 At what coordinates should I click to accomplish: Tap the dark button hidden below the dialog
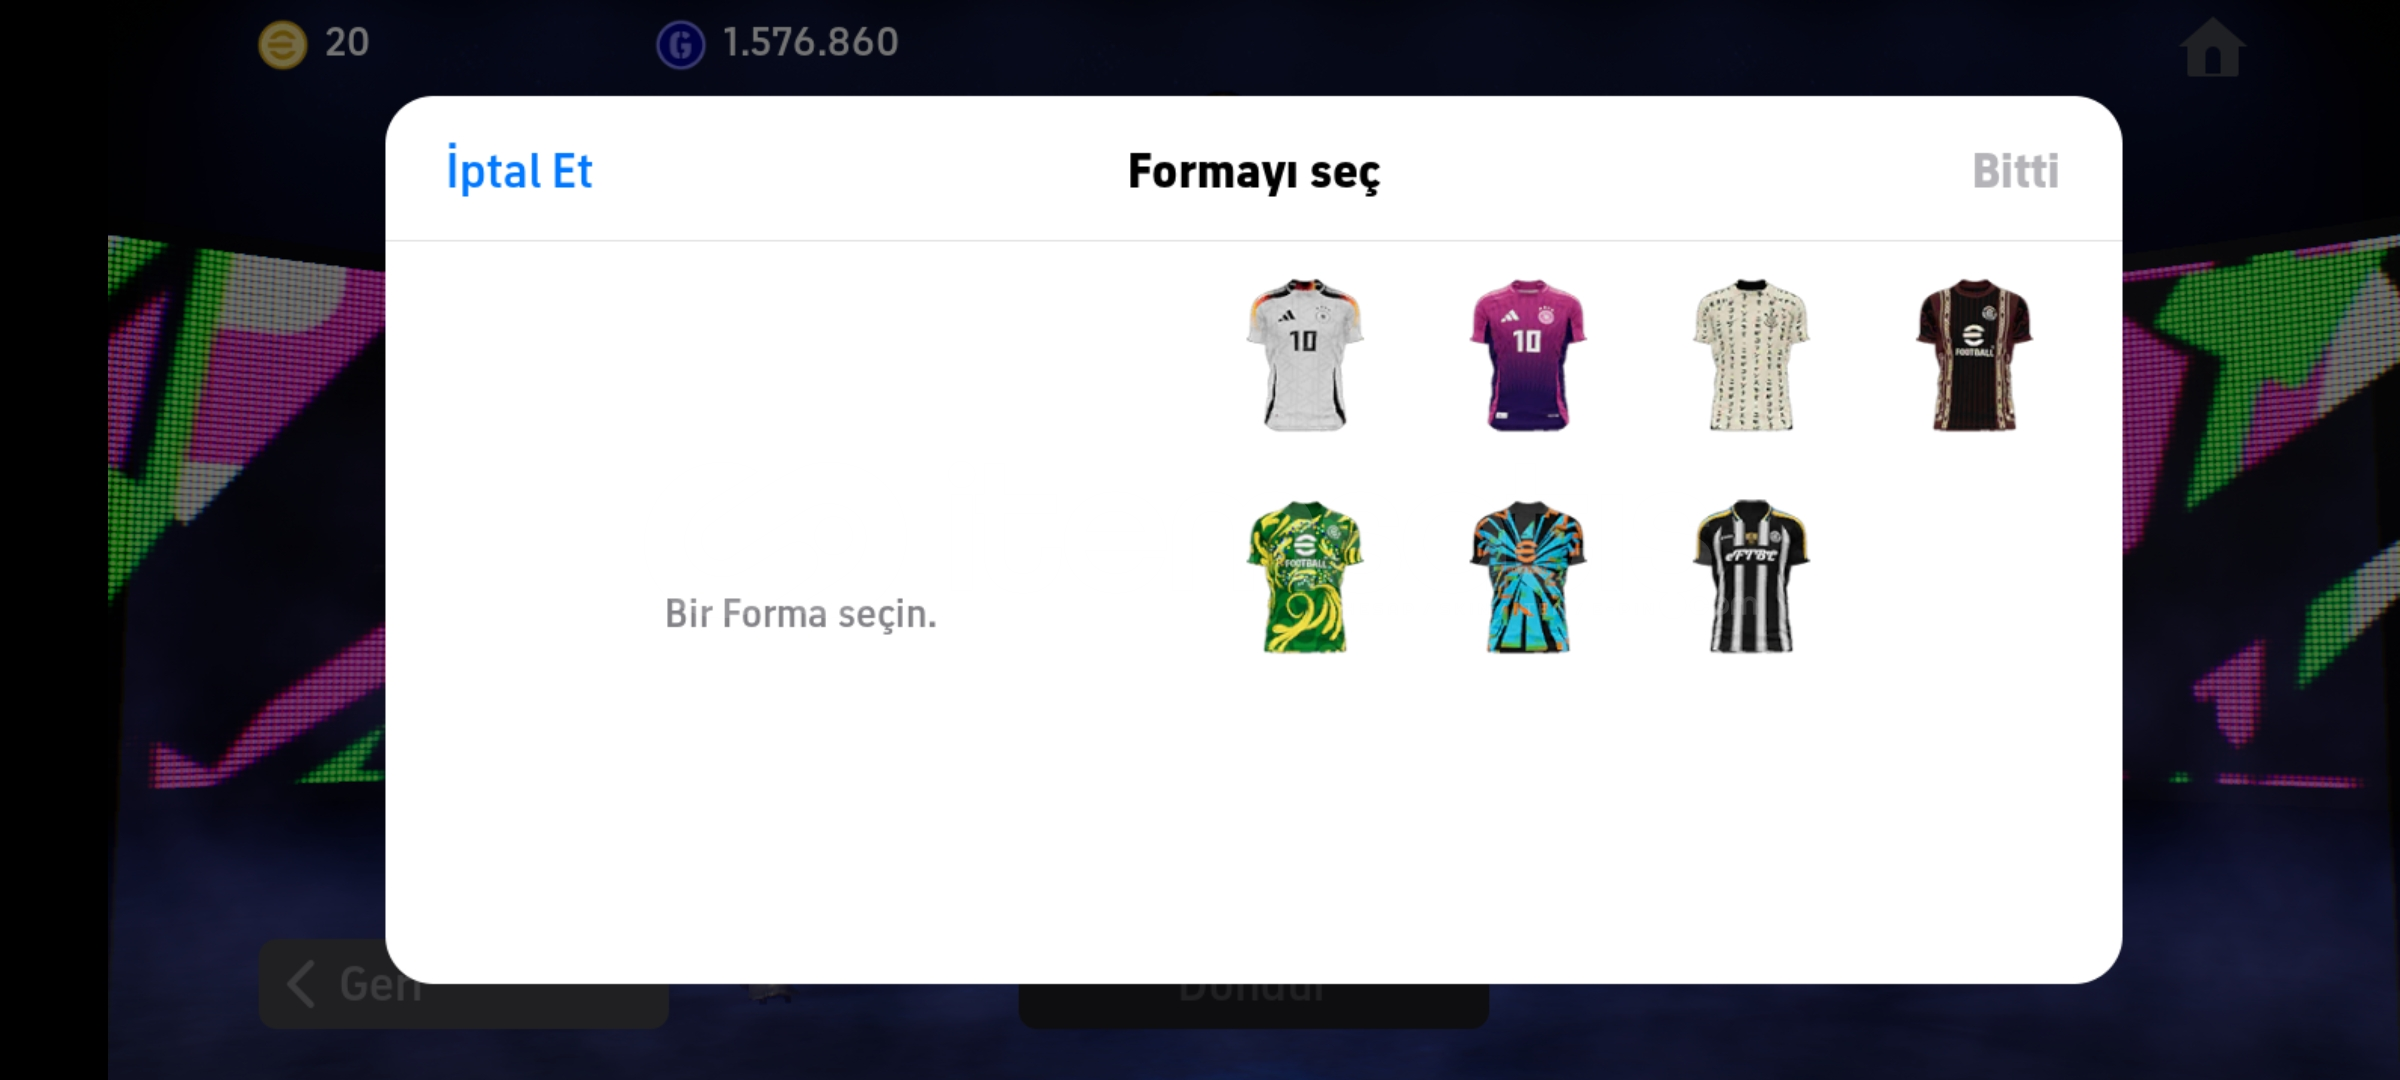click(1254, 1004)
